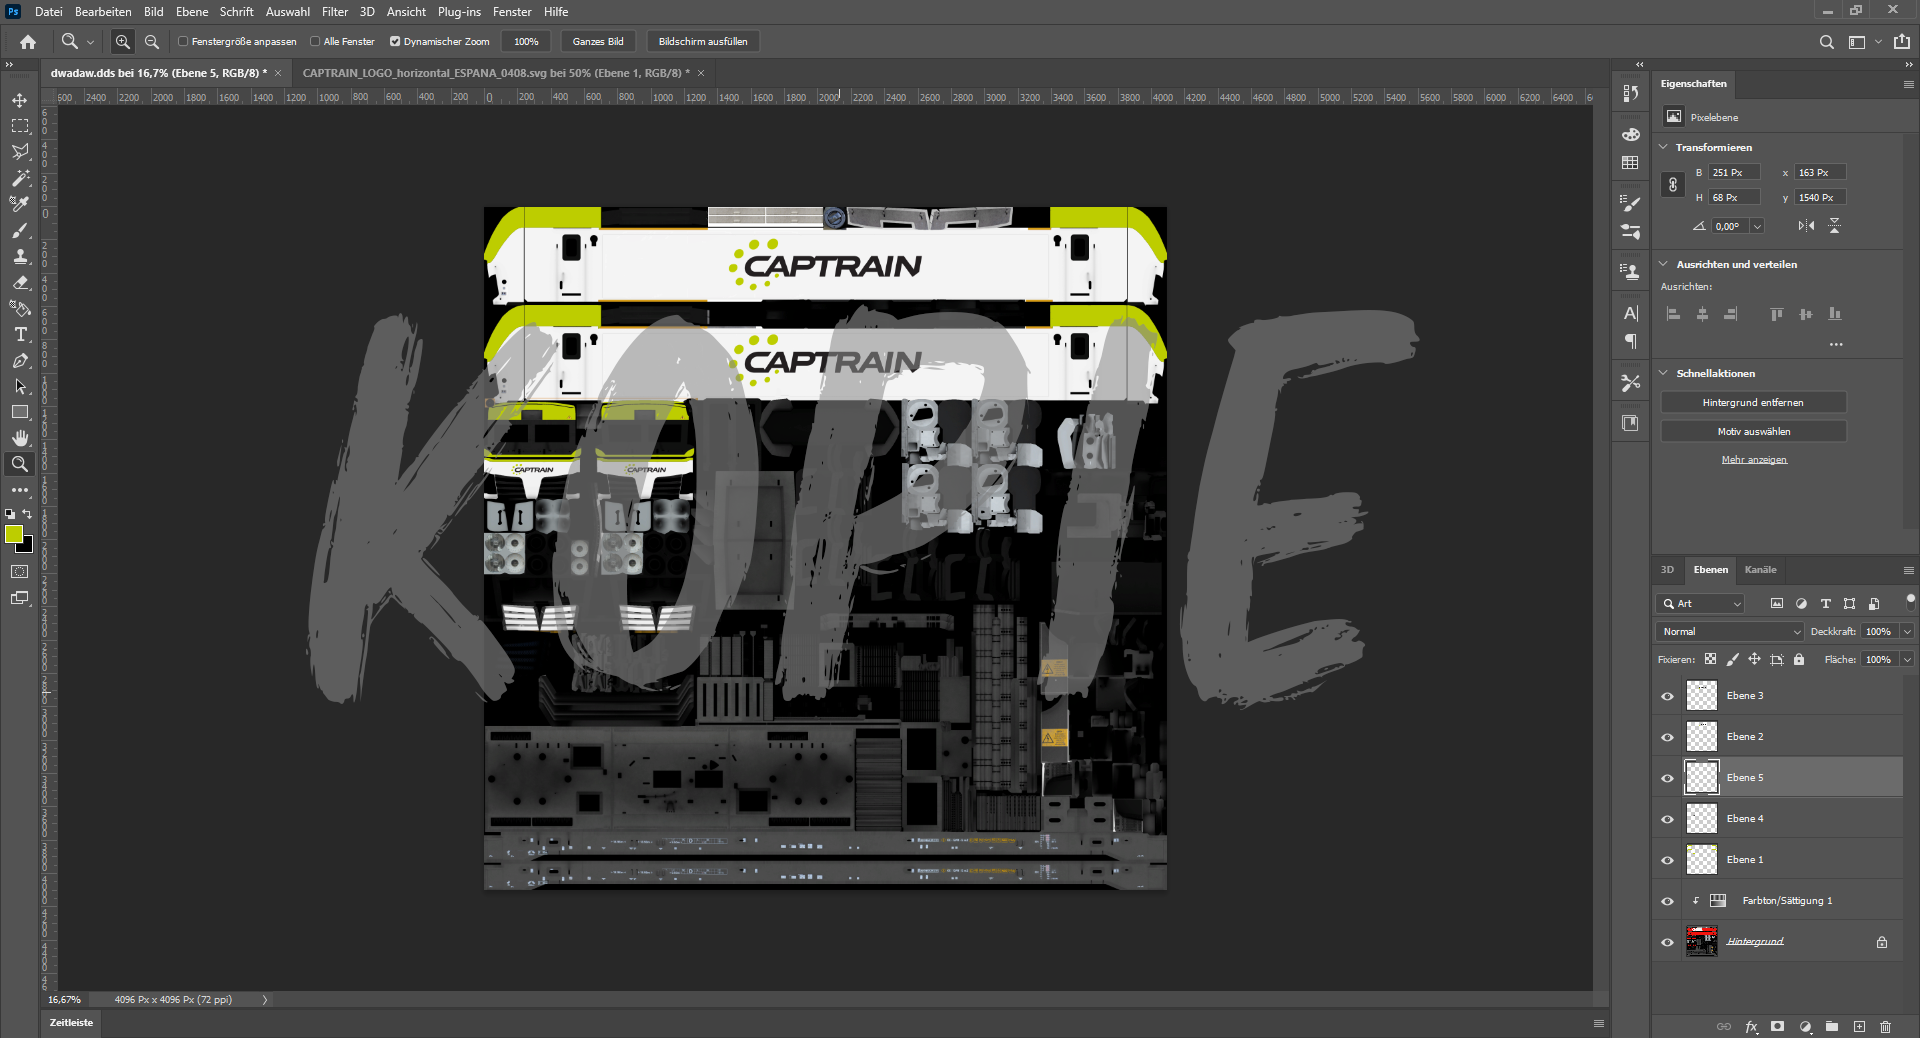Select the Lasso tool

click(19, 152)
